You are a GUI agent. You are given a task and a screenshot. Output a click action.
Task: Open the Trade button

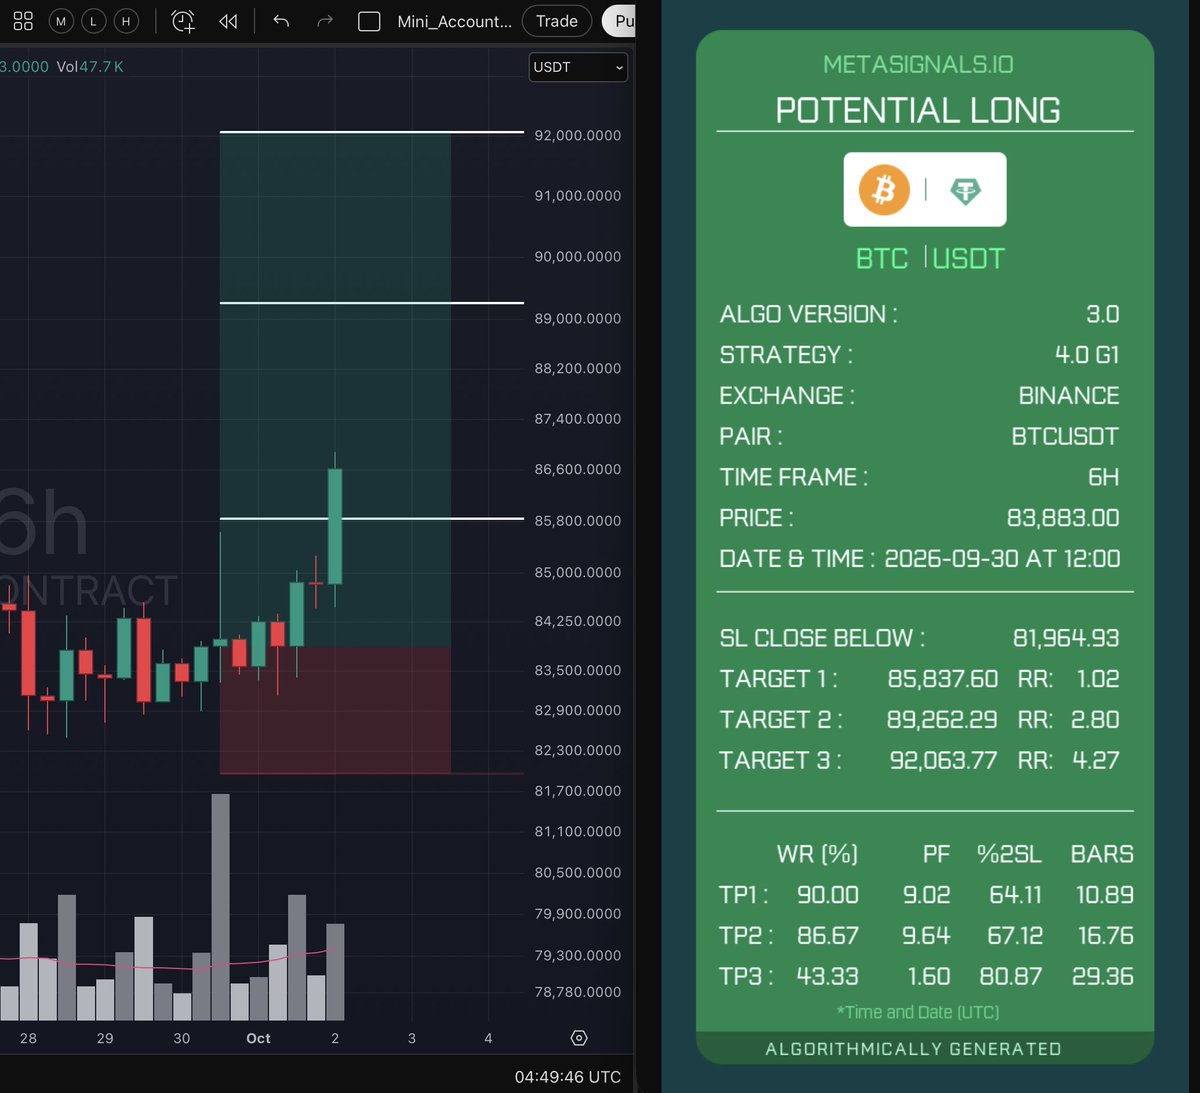[x=557, y=21]
